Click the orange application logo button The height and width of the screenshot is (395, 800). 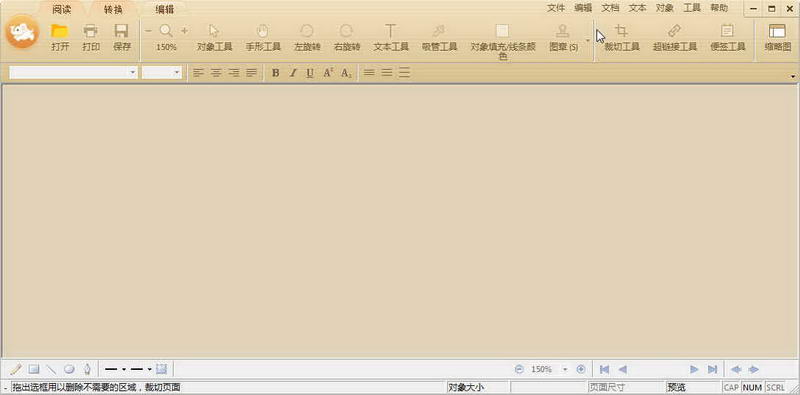click(x=22, y=33)
